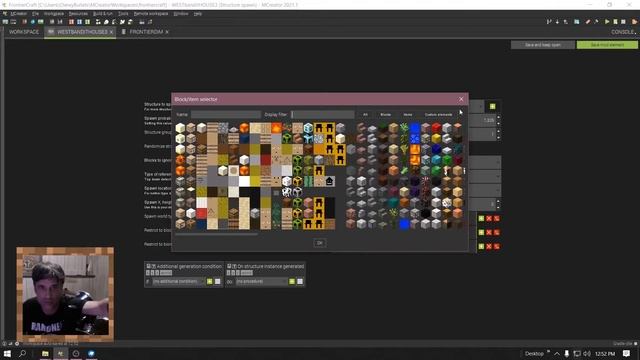Click the green play Run client icon
640x360 pixels.
(607, 22)
